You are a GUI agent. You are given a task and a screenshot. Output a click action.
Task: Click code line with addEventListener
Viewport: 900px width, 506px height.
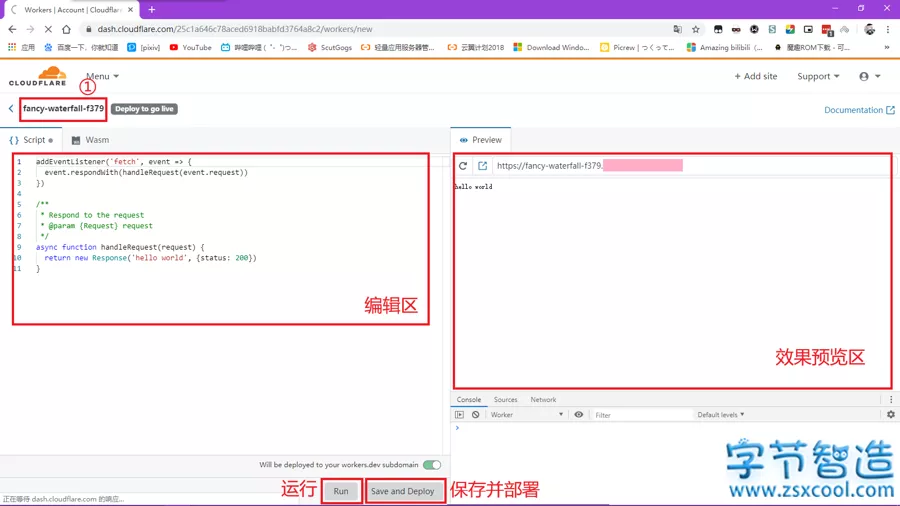(x=114, y=162)
